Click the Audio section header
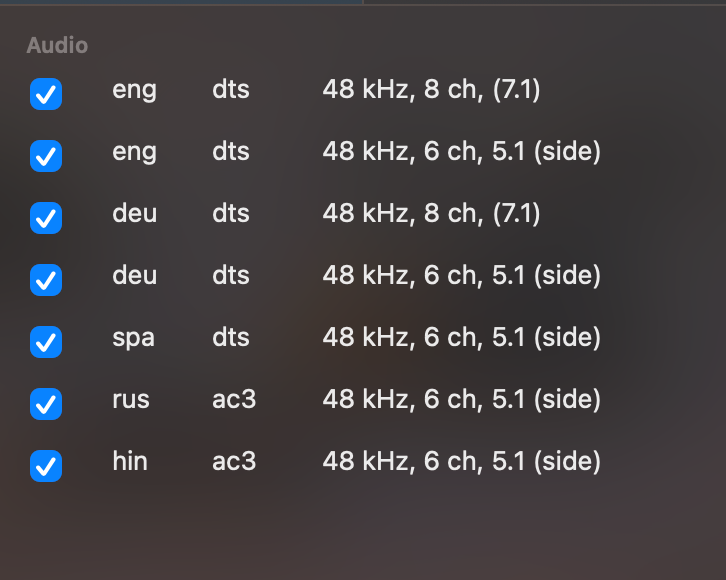Image resolution: width=726 pixels, height=580 pixels. [x=57, y=45]
